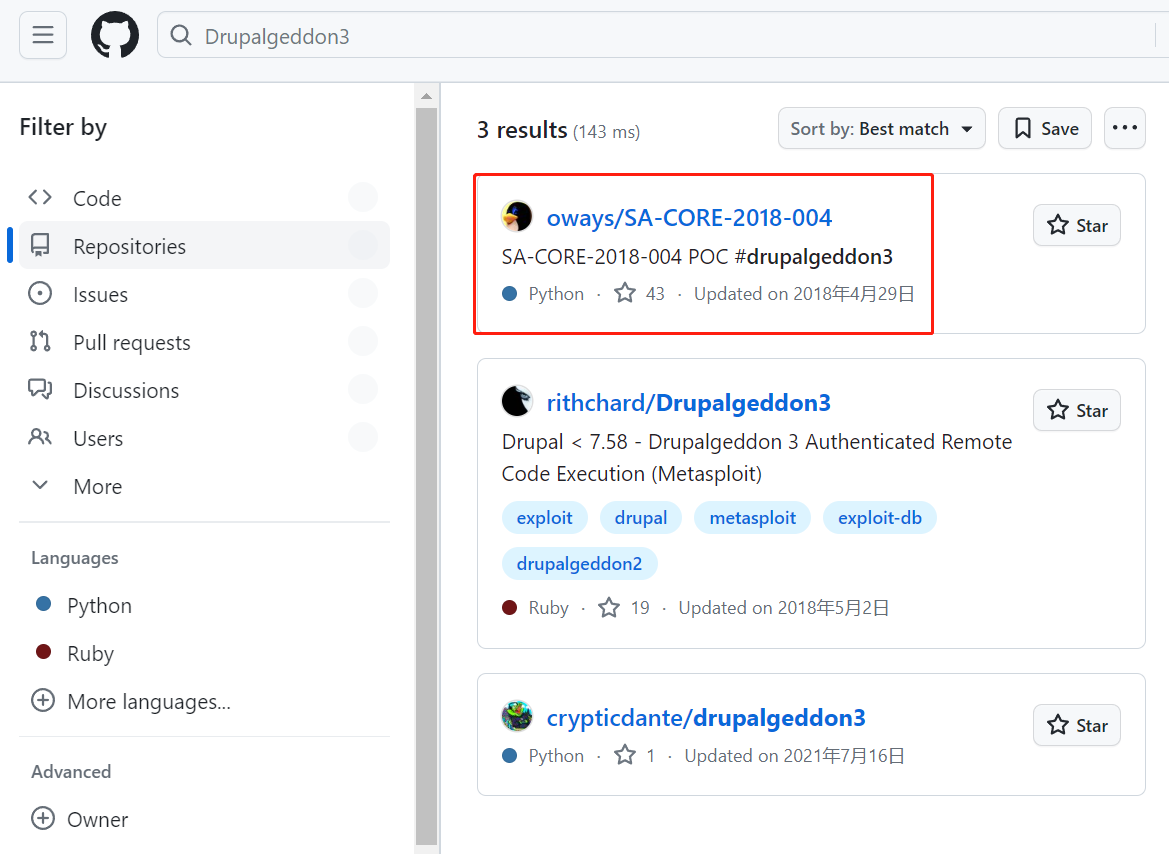The width and height of the screenshot is (1169, 854).
Task: Click the crypticdante user avatar
Action: click(x=517, y=717)
